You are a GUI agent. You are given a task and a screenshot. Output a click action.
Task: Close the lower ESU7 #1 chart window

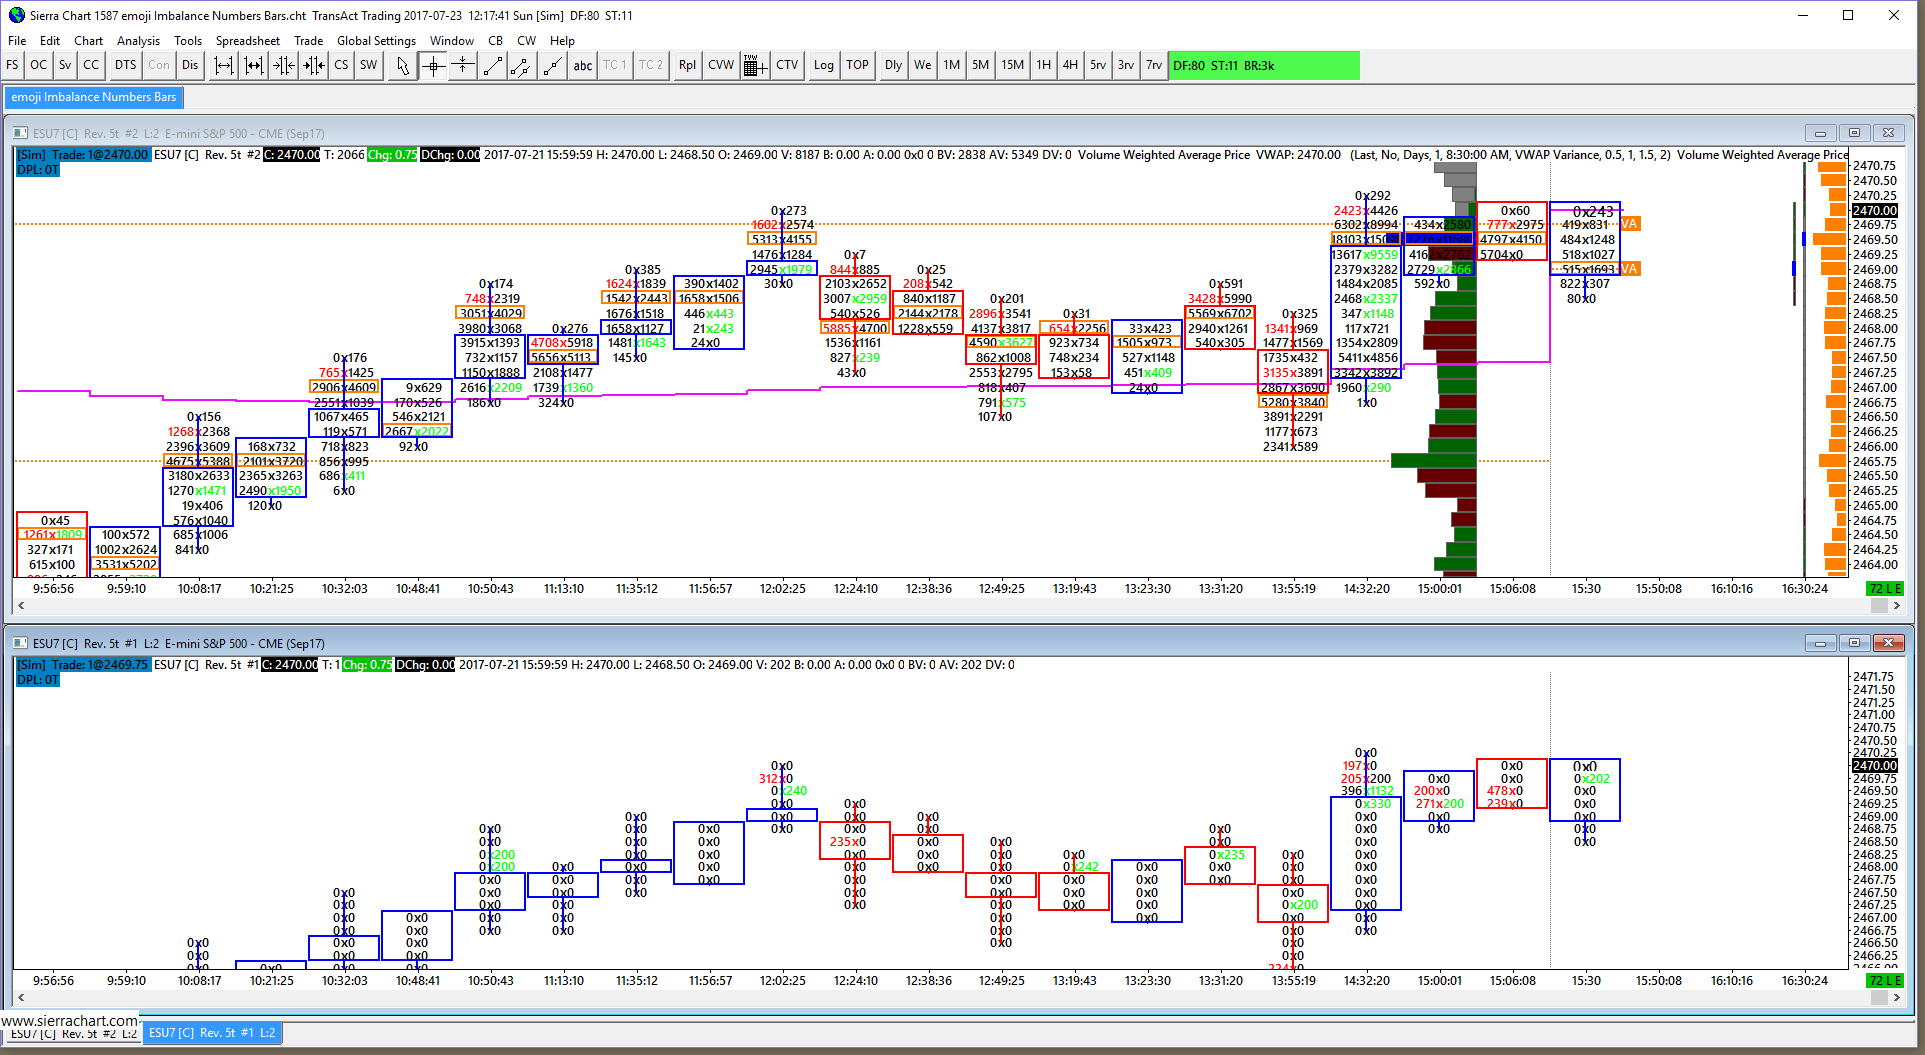(x=1888, y=643)
